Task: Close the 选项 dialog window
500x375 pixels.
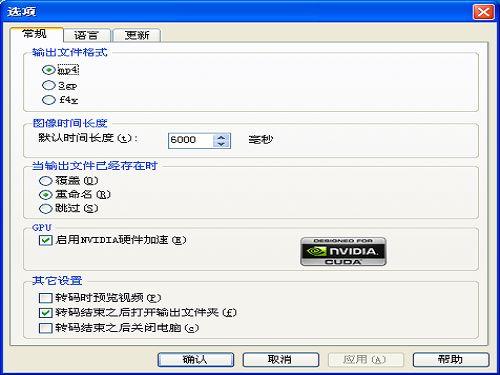Action: (x=483, y=12)
